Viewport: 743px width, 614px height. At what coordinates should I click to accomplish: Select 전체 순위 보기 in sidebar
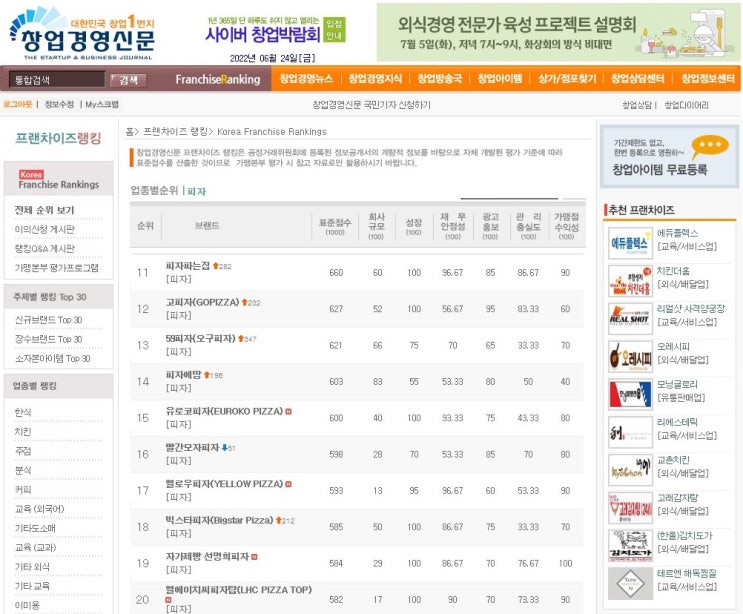point(44,210)
